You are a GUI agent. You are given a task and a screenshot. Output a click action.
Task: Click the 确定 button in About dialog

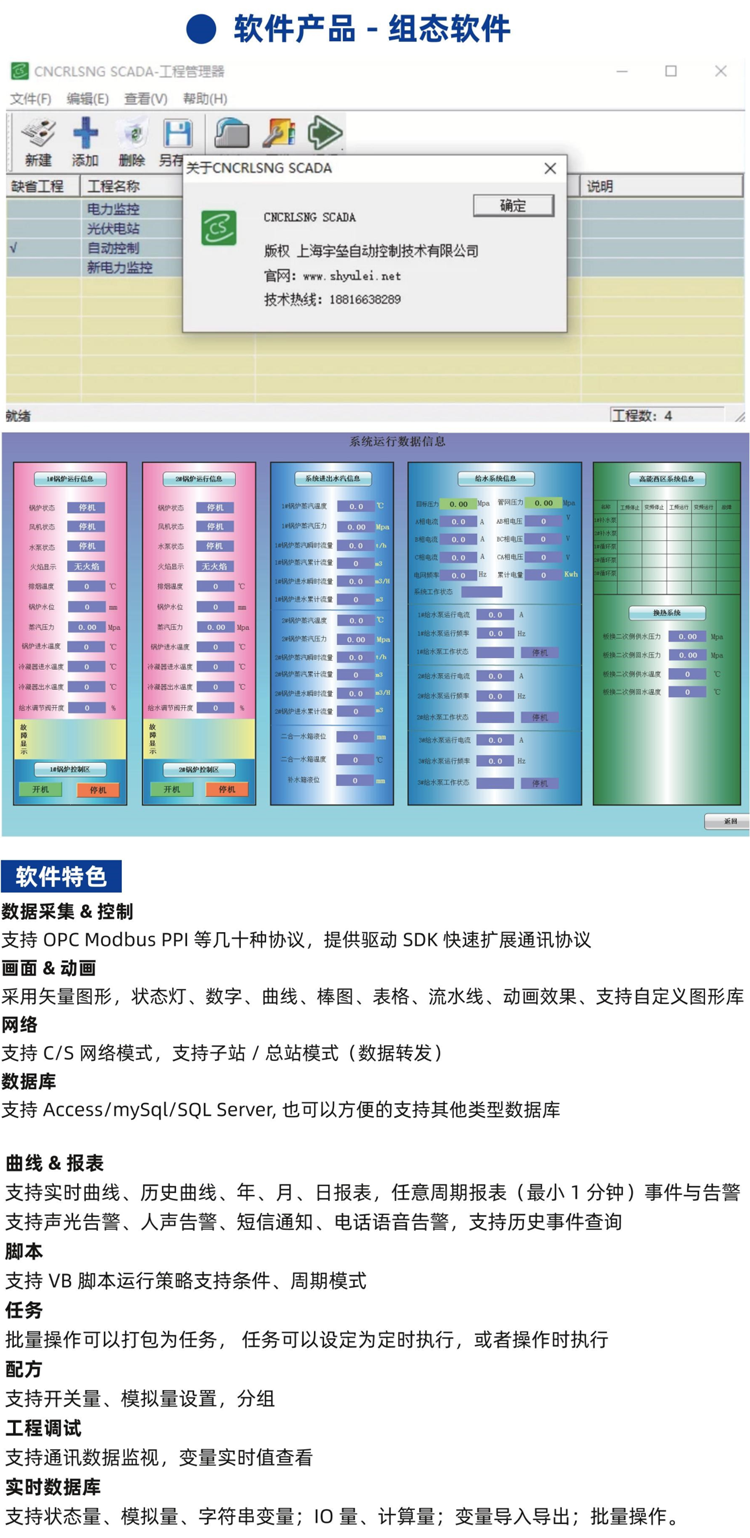click(x=513, y=205)
